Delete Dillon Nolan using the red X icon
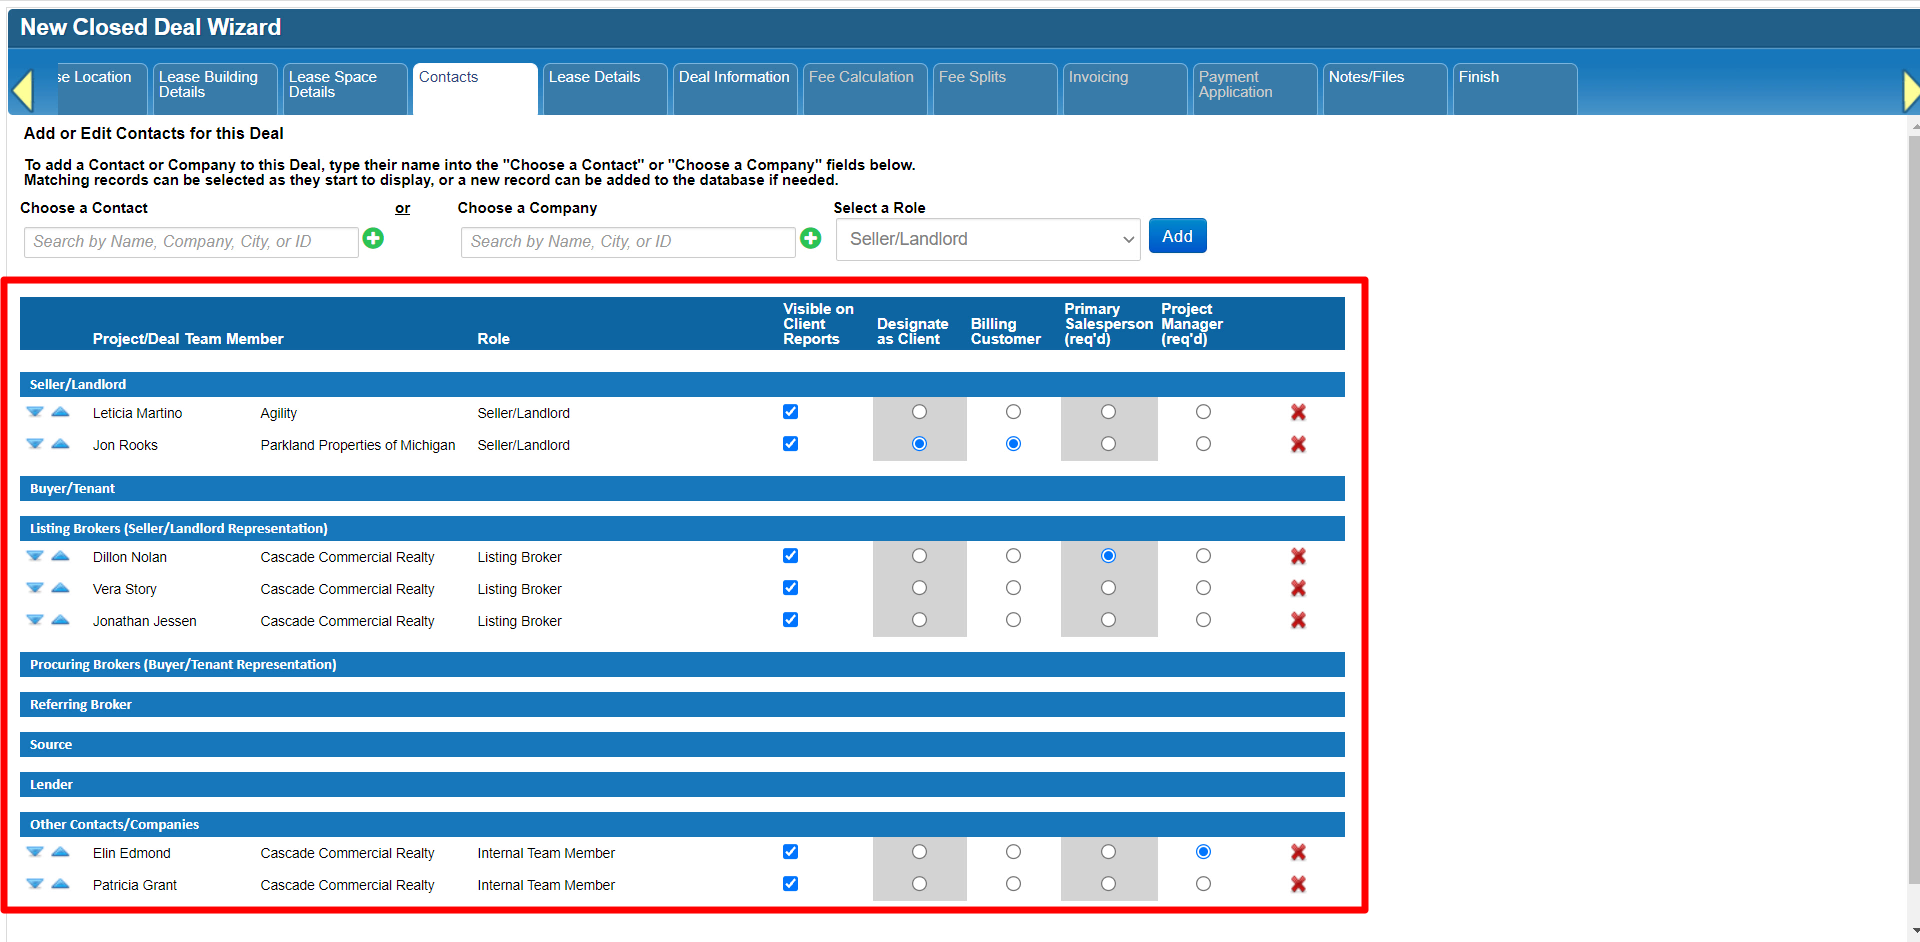 (x=1298, y=556)
